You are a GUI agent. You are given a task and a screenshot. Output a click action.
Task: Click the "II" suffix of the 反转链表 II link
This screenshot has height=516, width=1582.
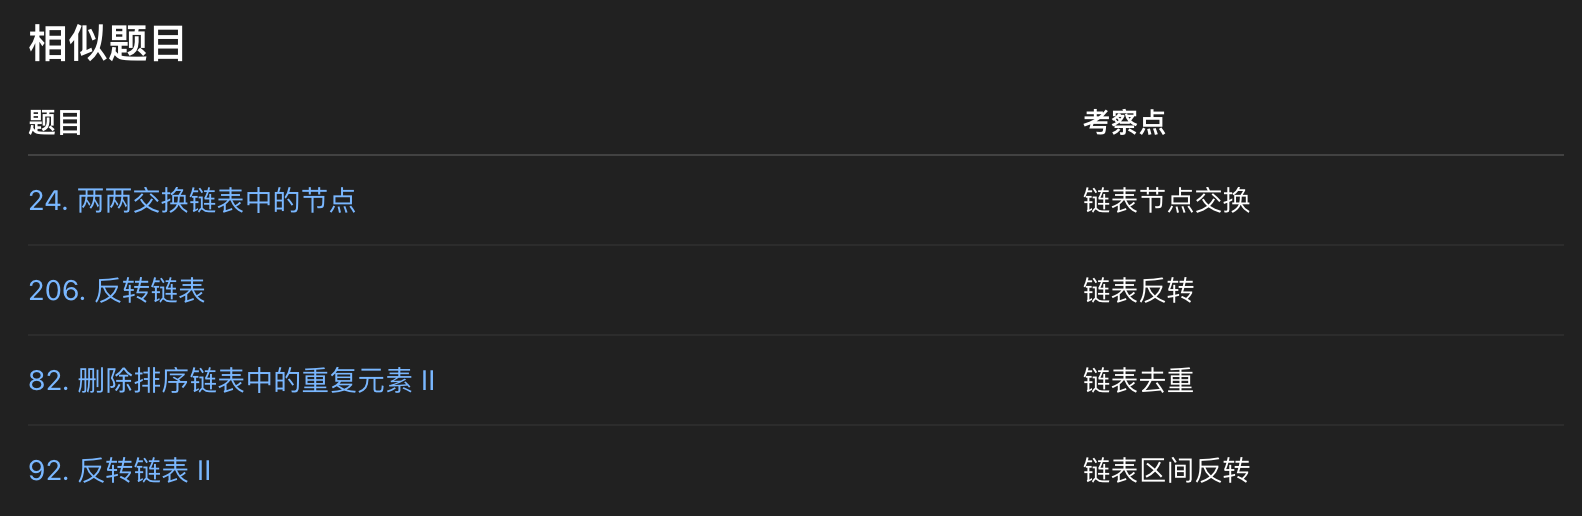[204, 471]
